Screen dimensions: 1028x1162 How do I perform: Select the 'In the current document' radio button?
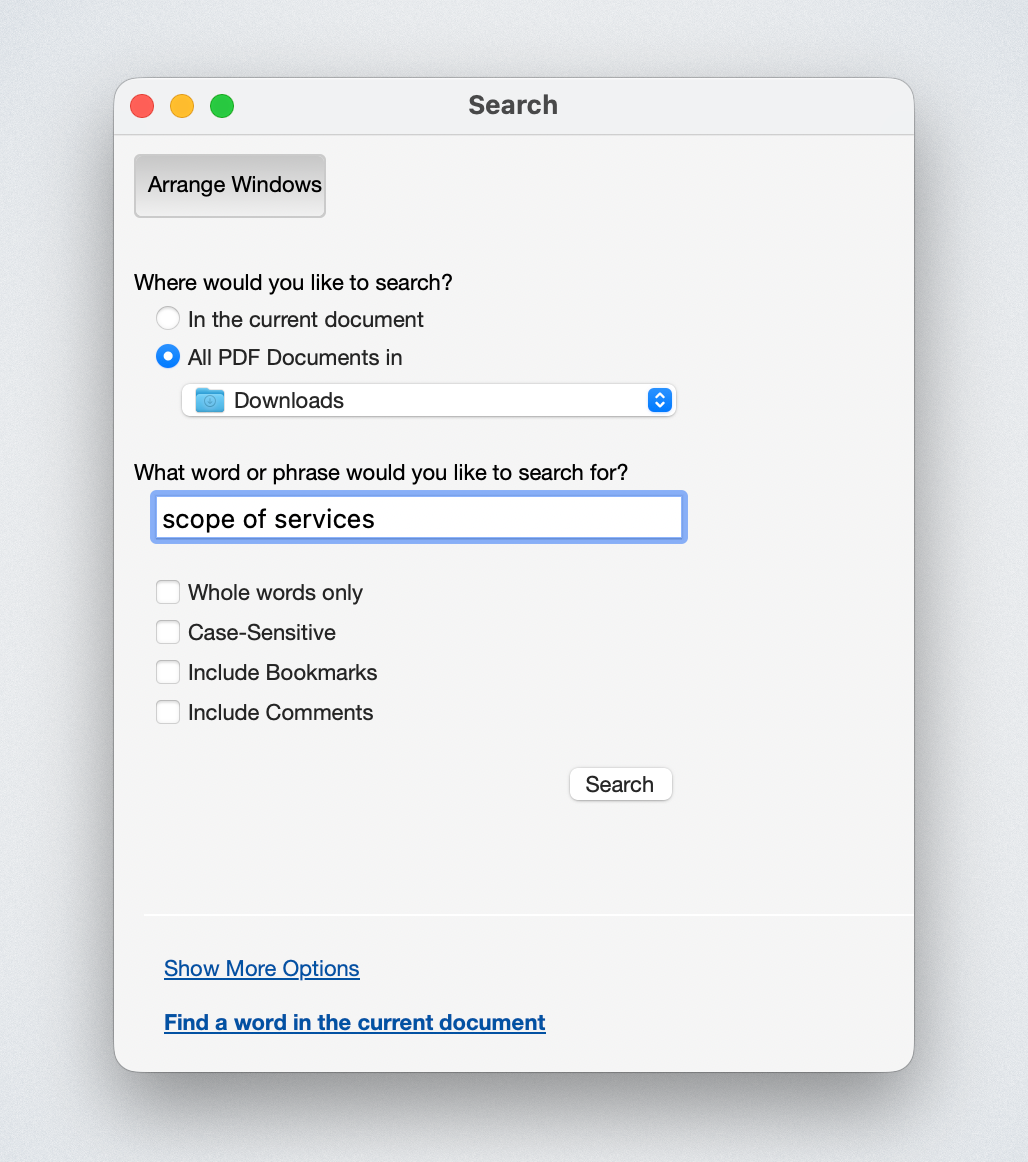click(167, 318)
